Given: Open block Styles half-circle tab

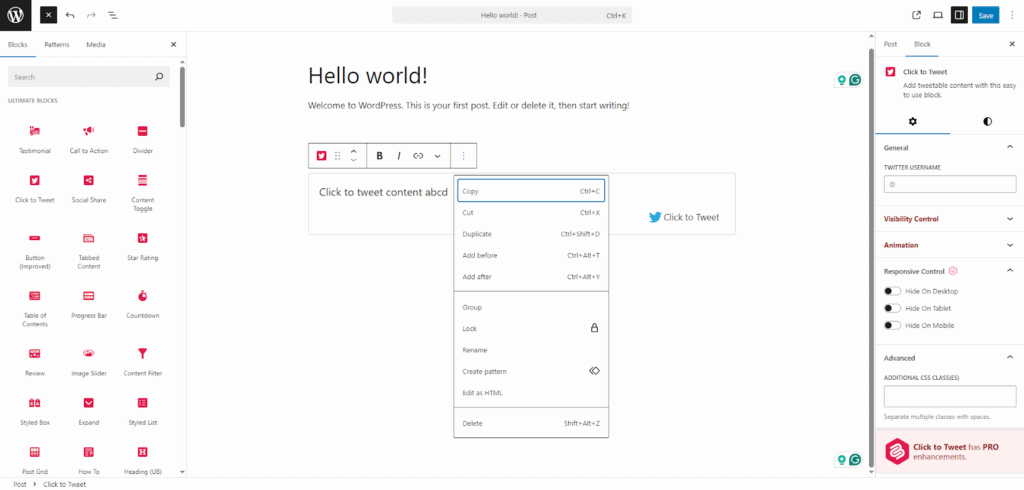Looking at the screenshot, I should pos(987,121).
